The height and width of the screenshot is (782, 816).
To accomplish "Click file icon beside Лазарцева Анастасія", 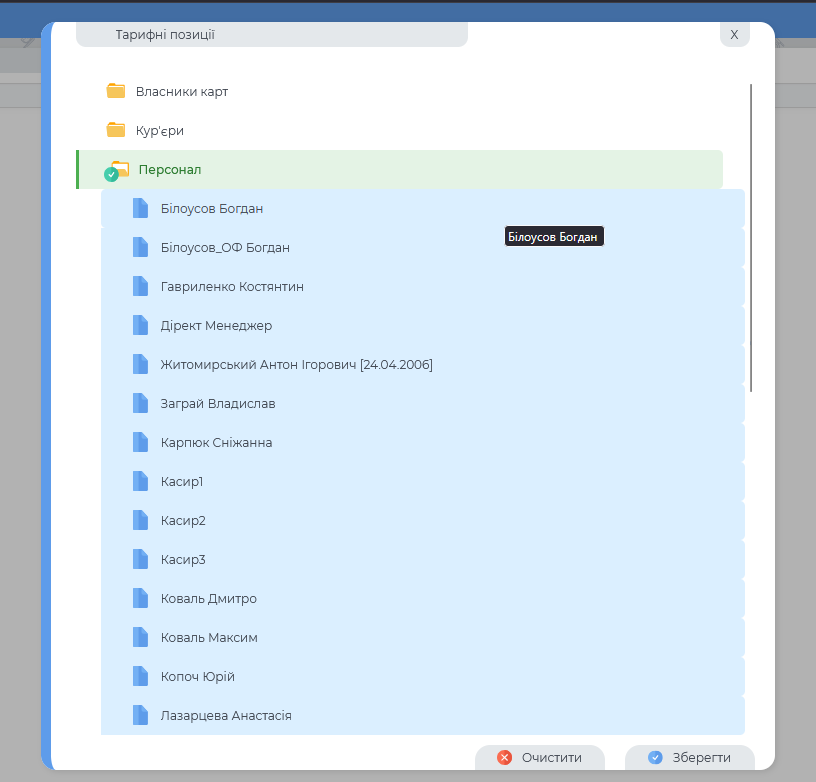I will point(140,715).
